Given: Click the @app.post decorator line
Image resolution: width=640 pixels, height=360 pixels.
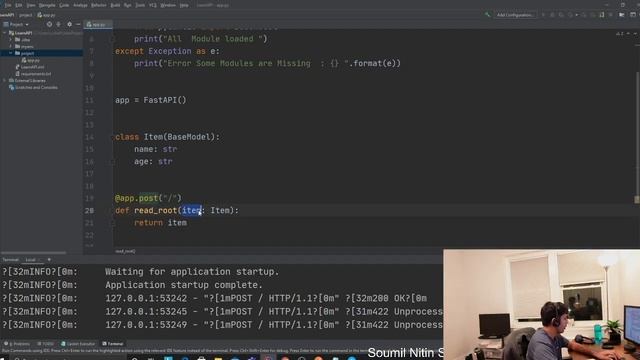Looking at the screenshot, I should click(x=148, y=198).
